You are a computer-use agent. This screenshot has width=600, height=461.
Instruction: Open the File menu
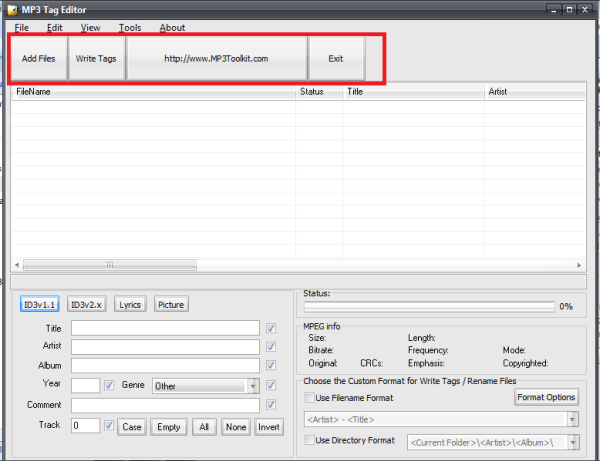(21, 28)
